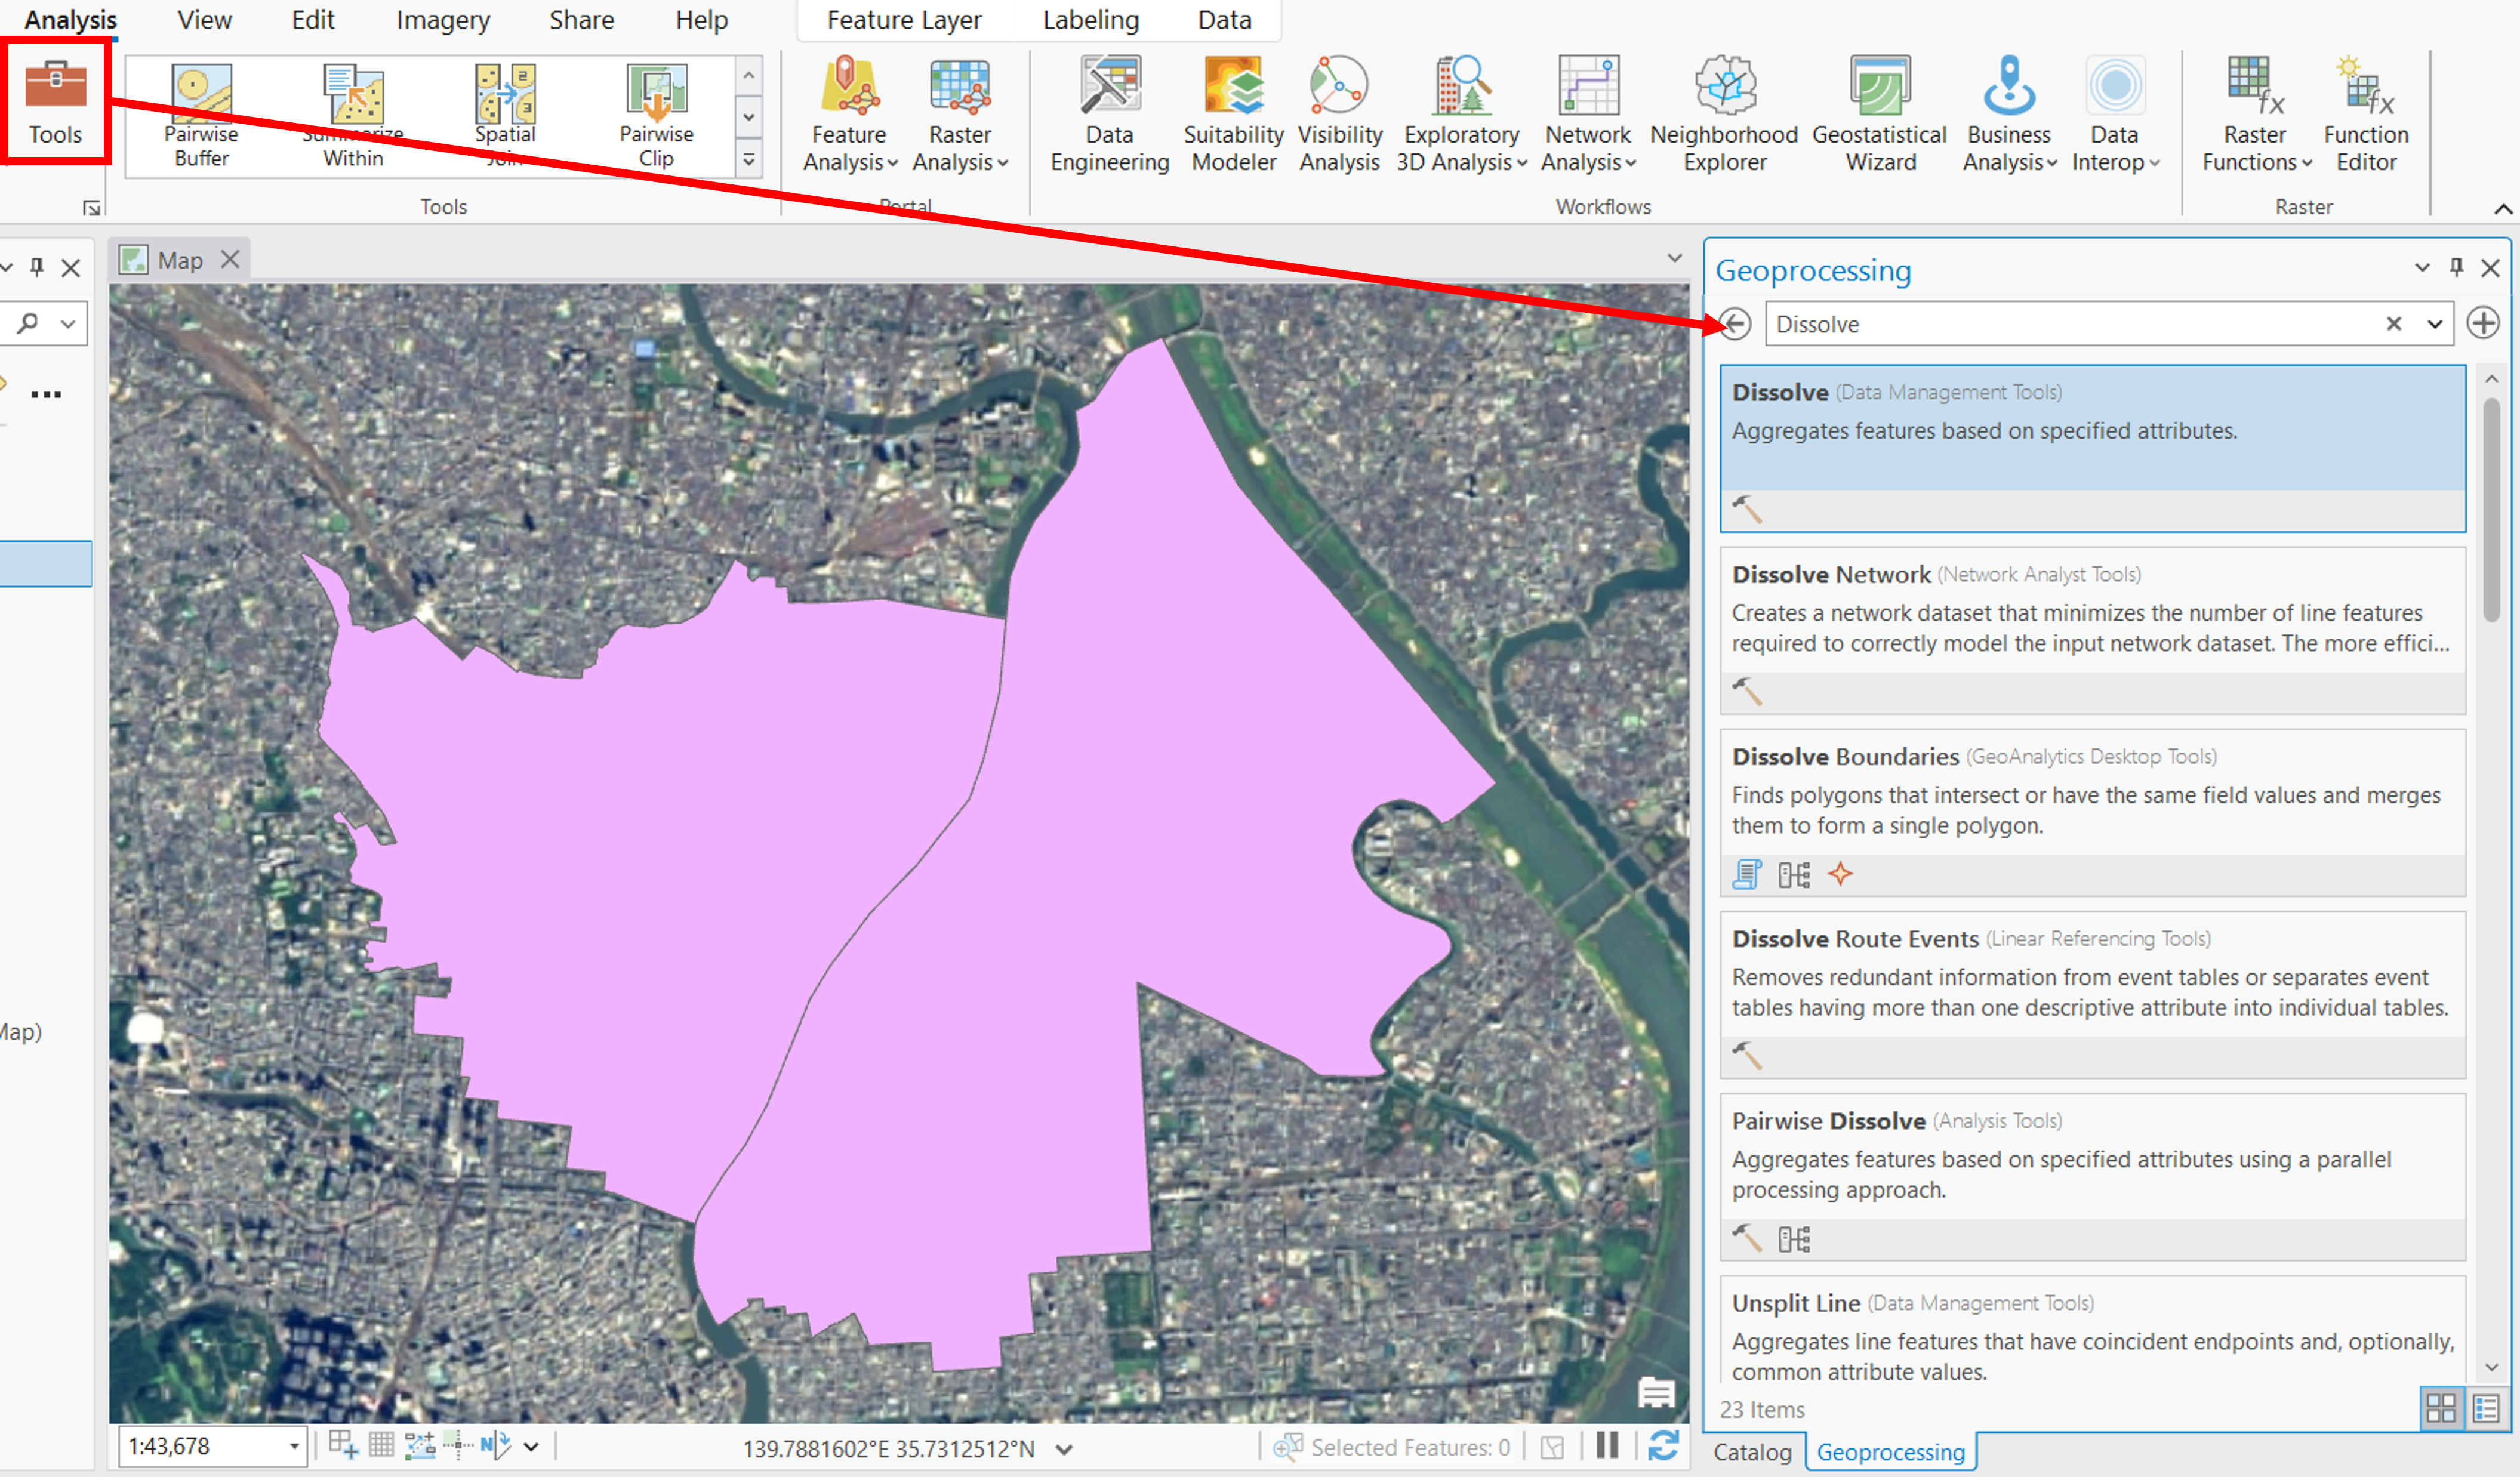Pause map drawing
The image size is (2520, 1477).
point(1607,1446)
